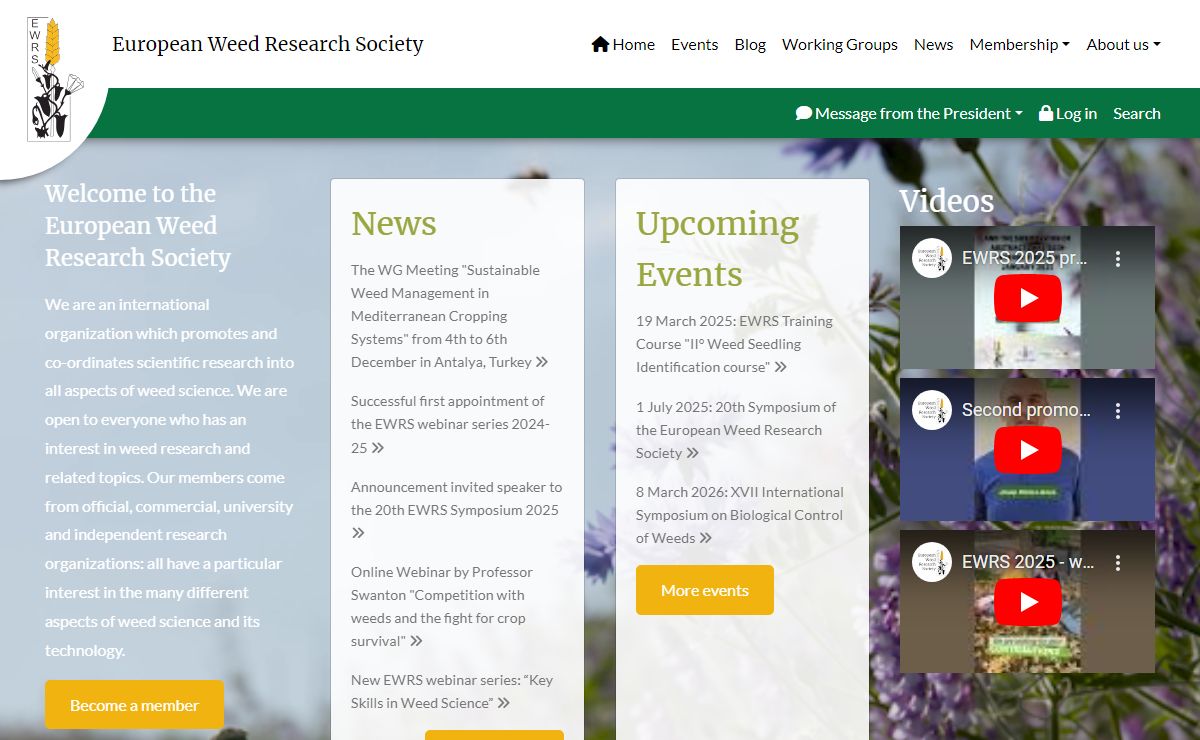Play the EWRS 2025 pr... video
This screenshot has width=1200, height=740.
tap(1027, 298)
